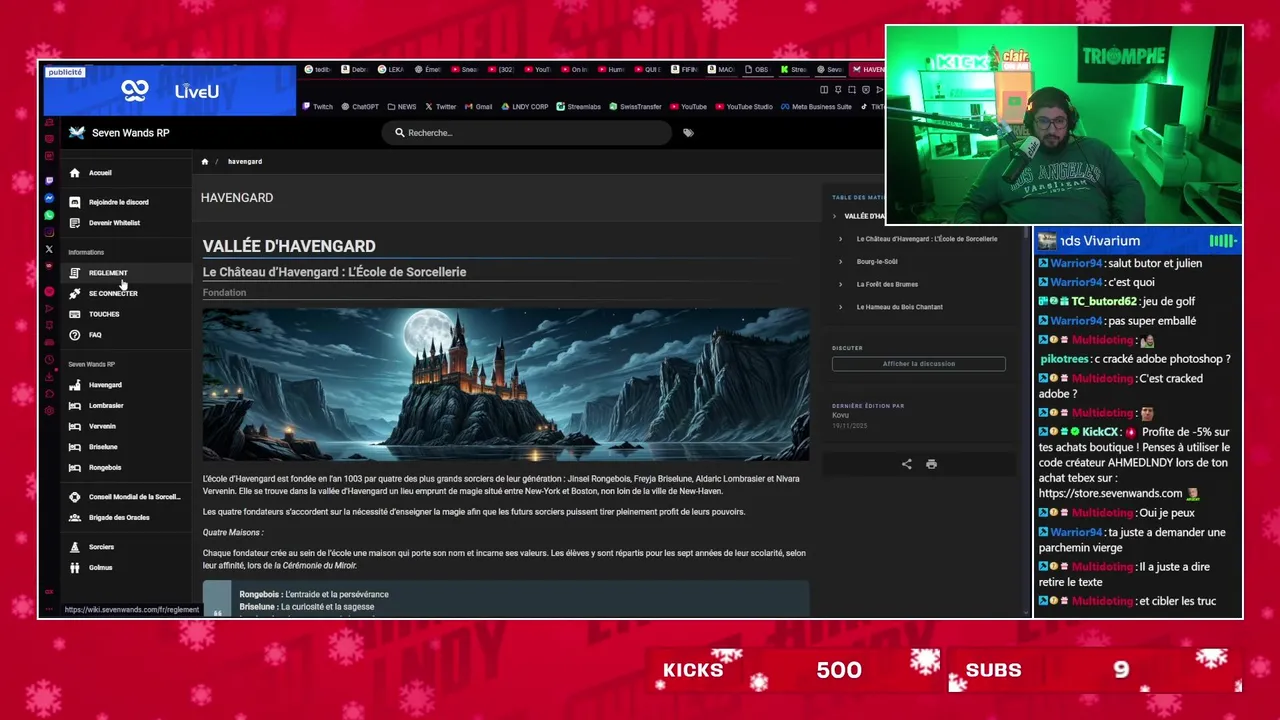Expand Le Château d'Havengard contents entry
Viewport: 1280px width, 720px height.
pos(840,239)
